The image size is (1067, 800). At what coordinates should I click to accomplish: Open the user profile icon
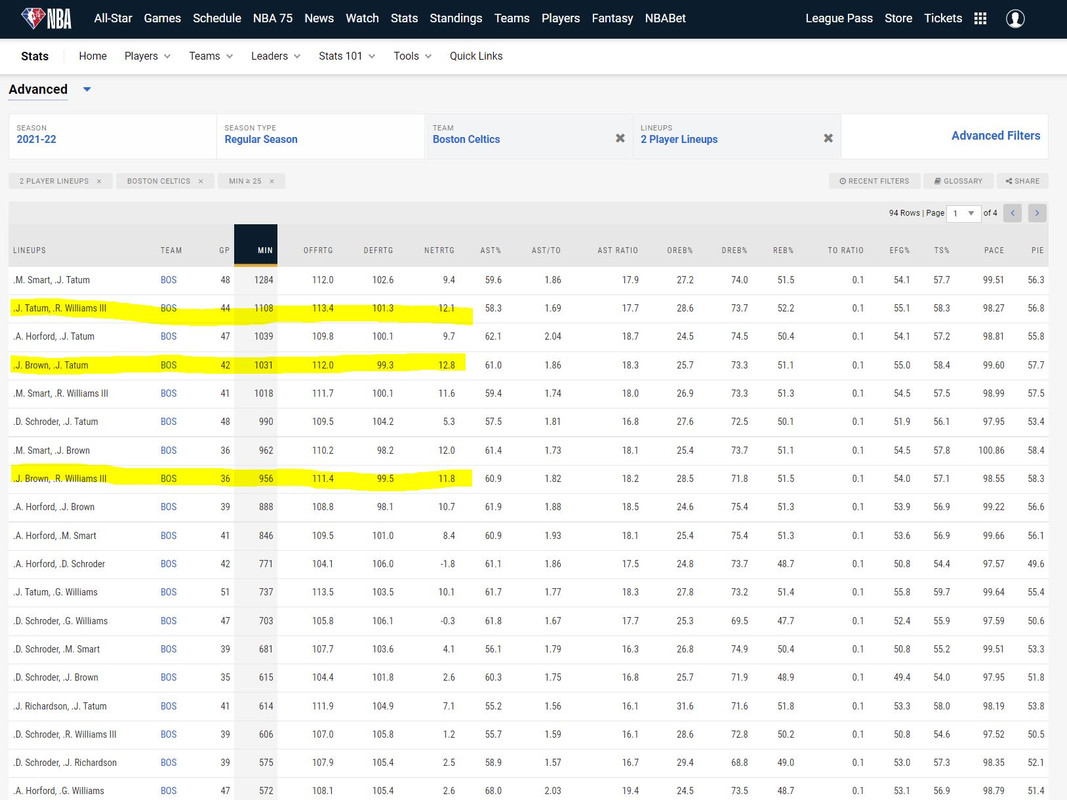(x=1015, y=18)
